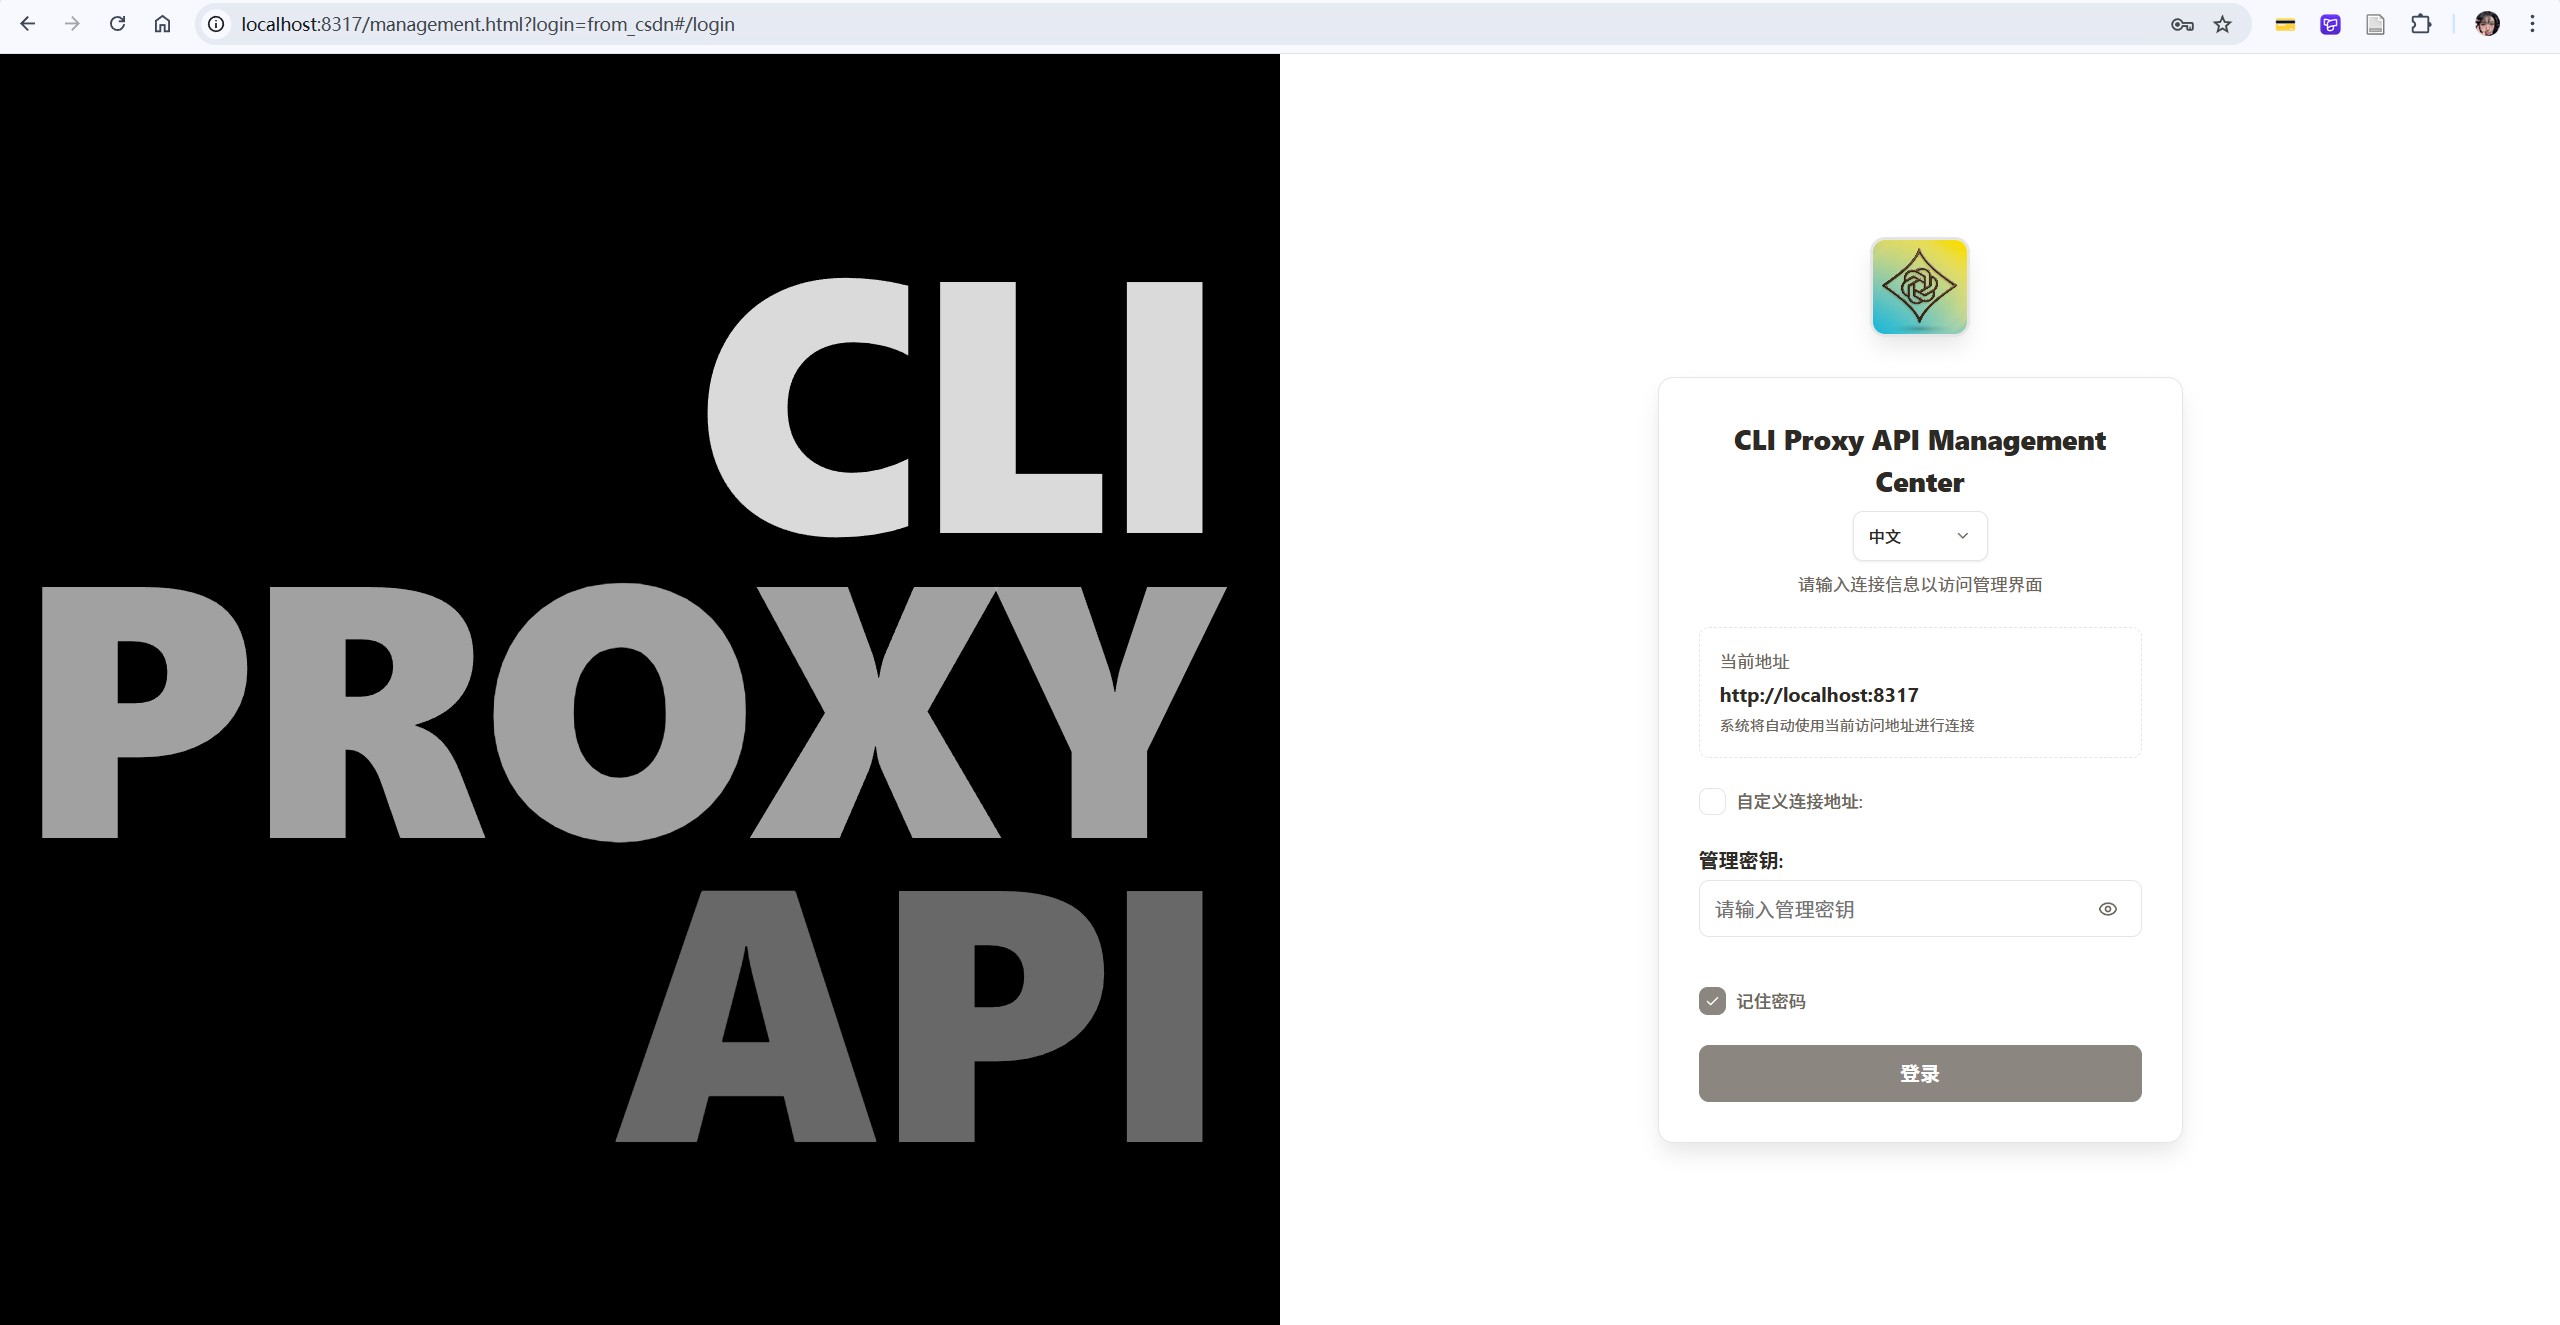Uncheck the 记住密码 checkbox

pyautogui.click(x=1712, y=1001)
